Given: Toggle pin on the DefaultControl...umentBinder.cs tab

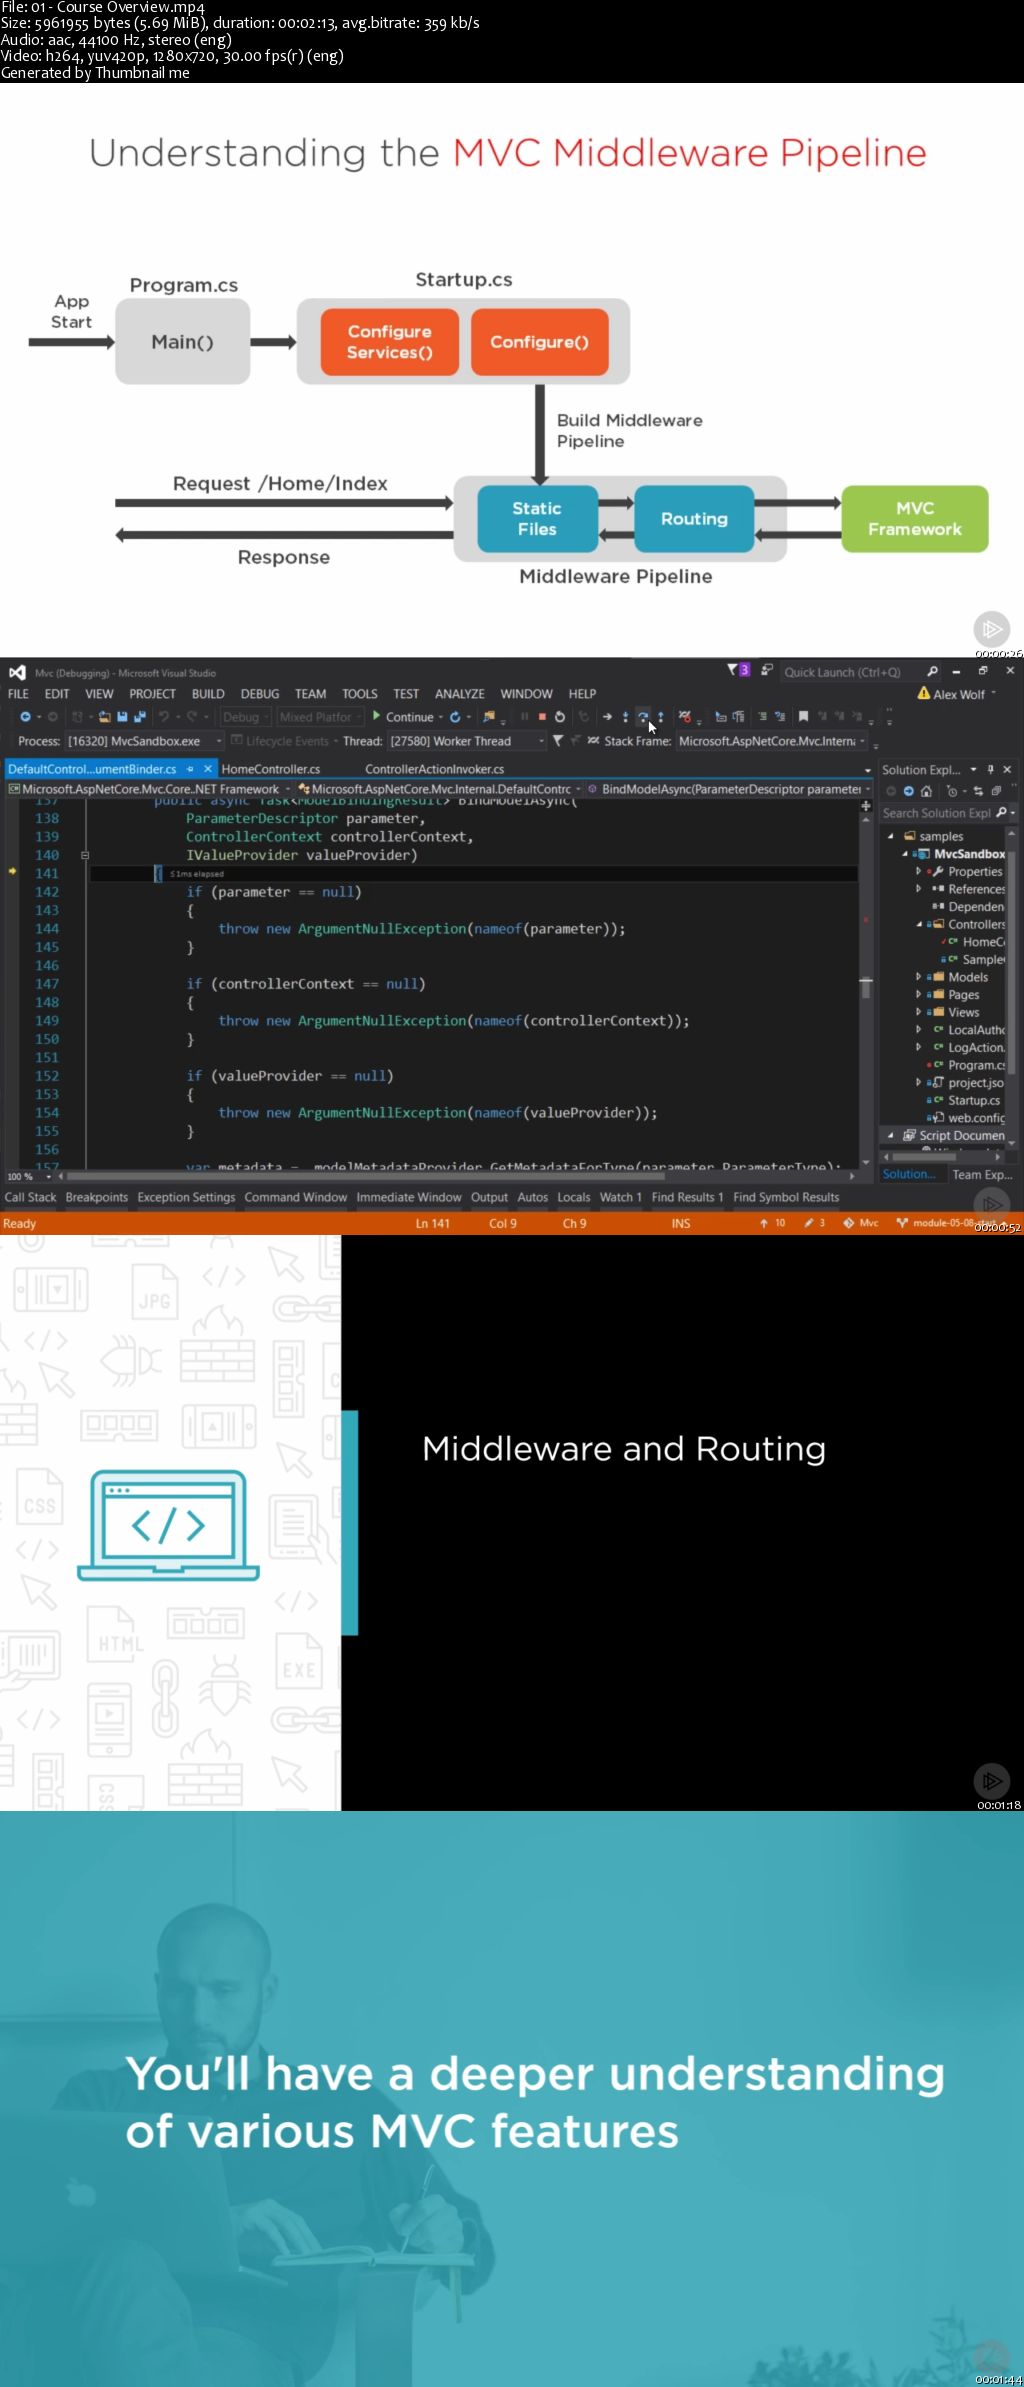Looking at the screenshot, I should pyautogui.click(x=190, y=769).
